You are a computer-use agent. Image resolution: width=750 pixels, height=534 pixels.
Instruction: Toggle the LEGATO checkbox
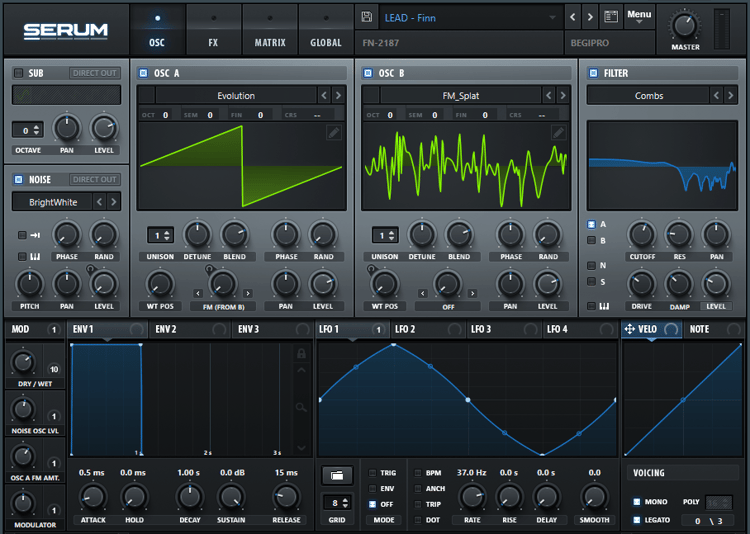[x=637, y=520]
